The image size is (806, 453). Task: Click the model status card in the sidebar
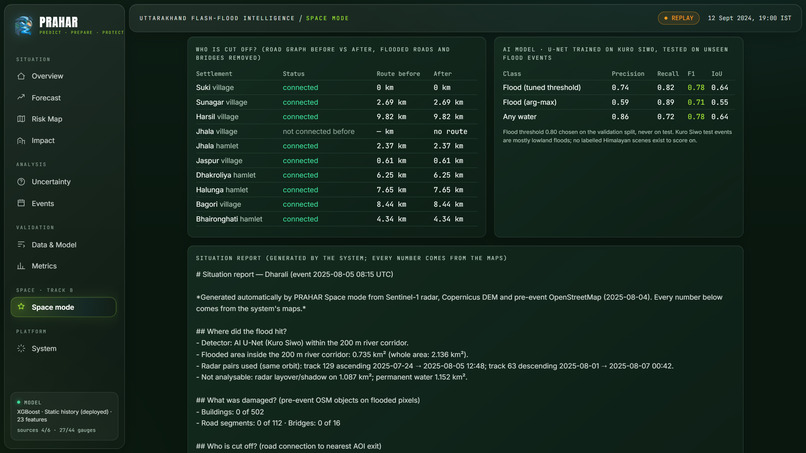tap(64, 416)
